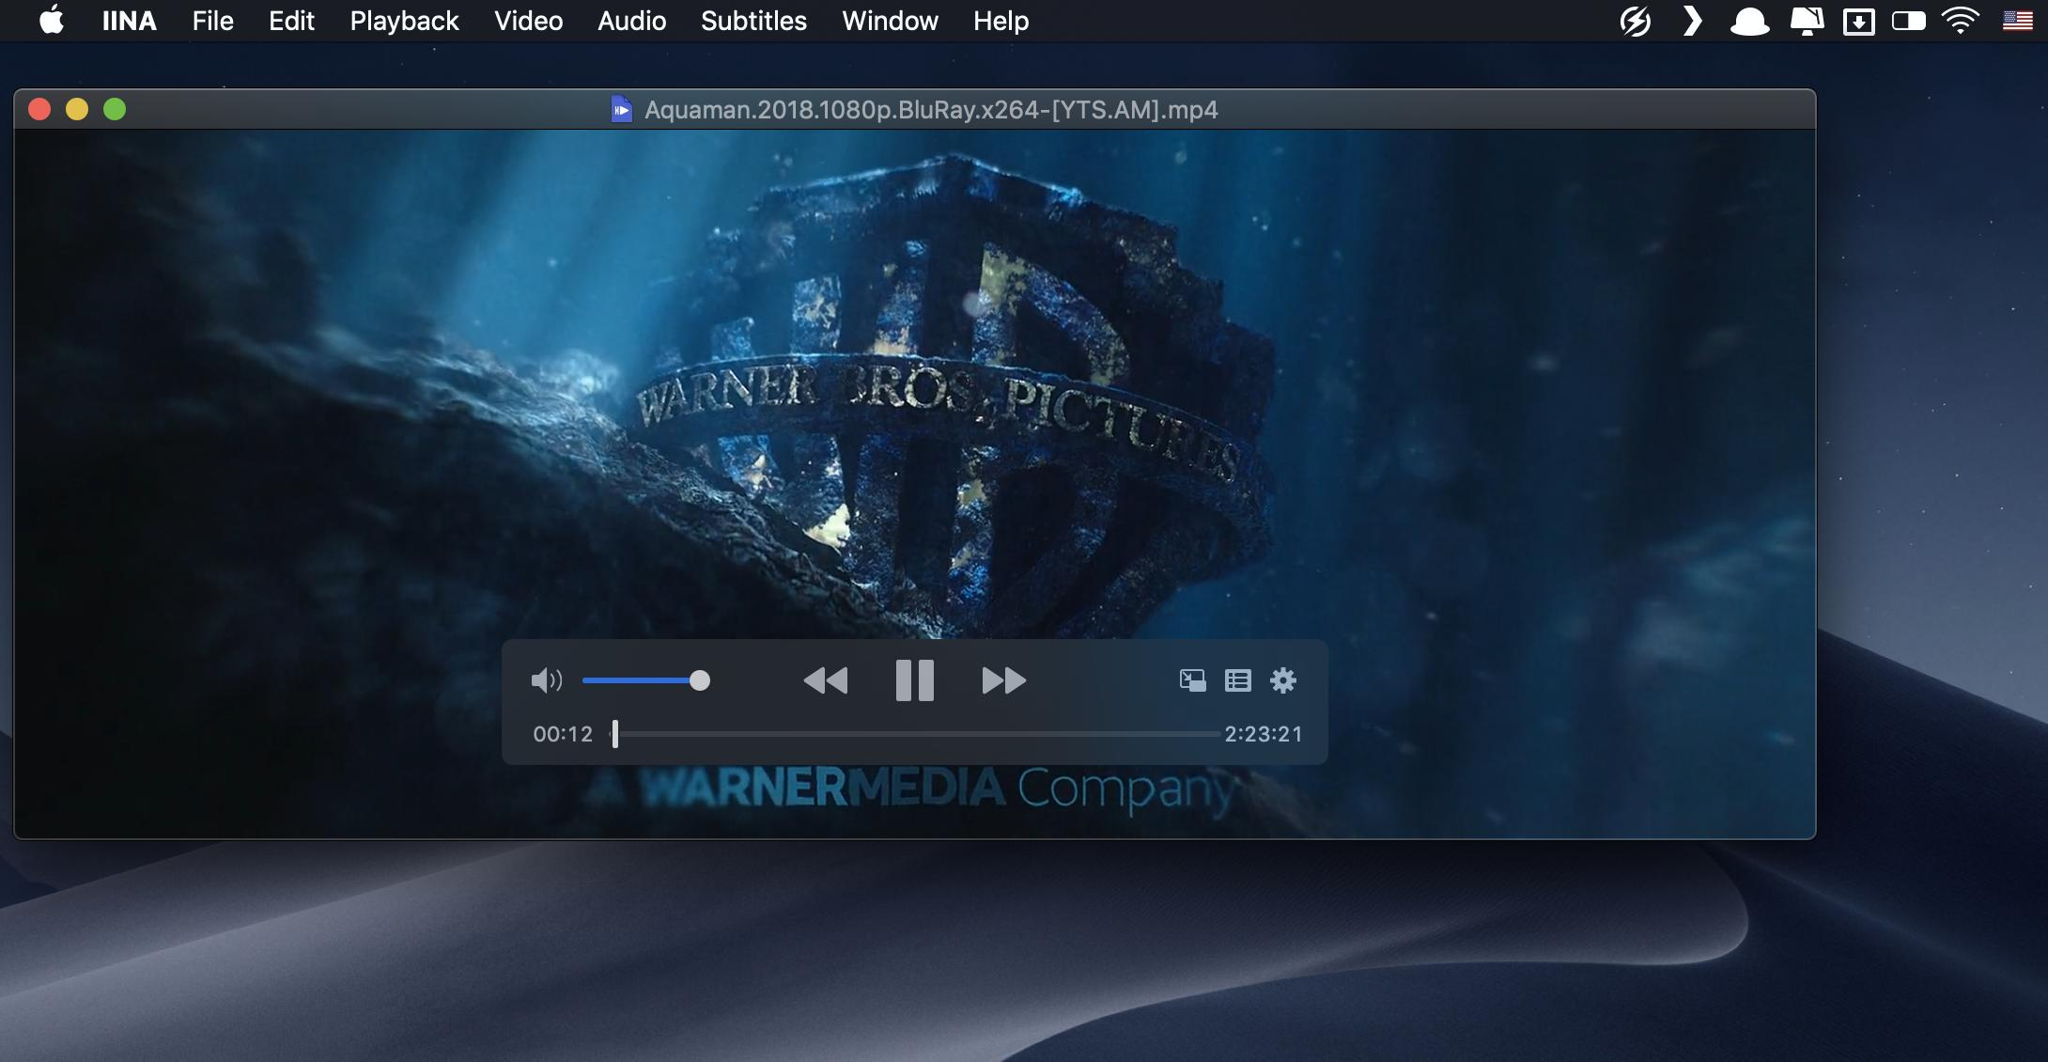Click the Aquaman.2018 file name title
The height and width of the screenshot is (1062, 2048).
931,110
